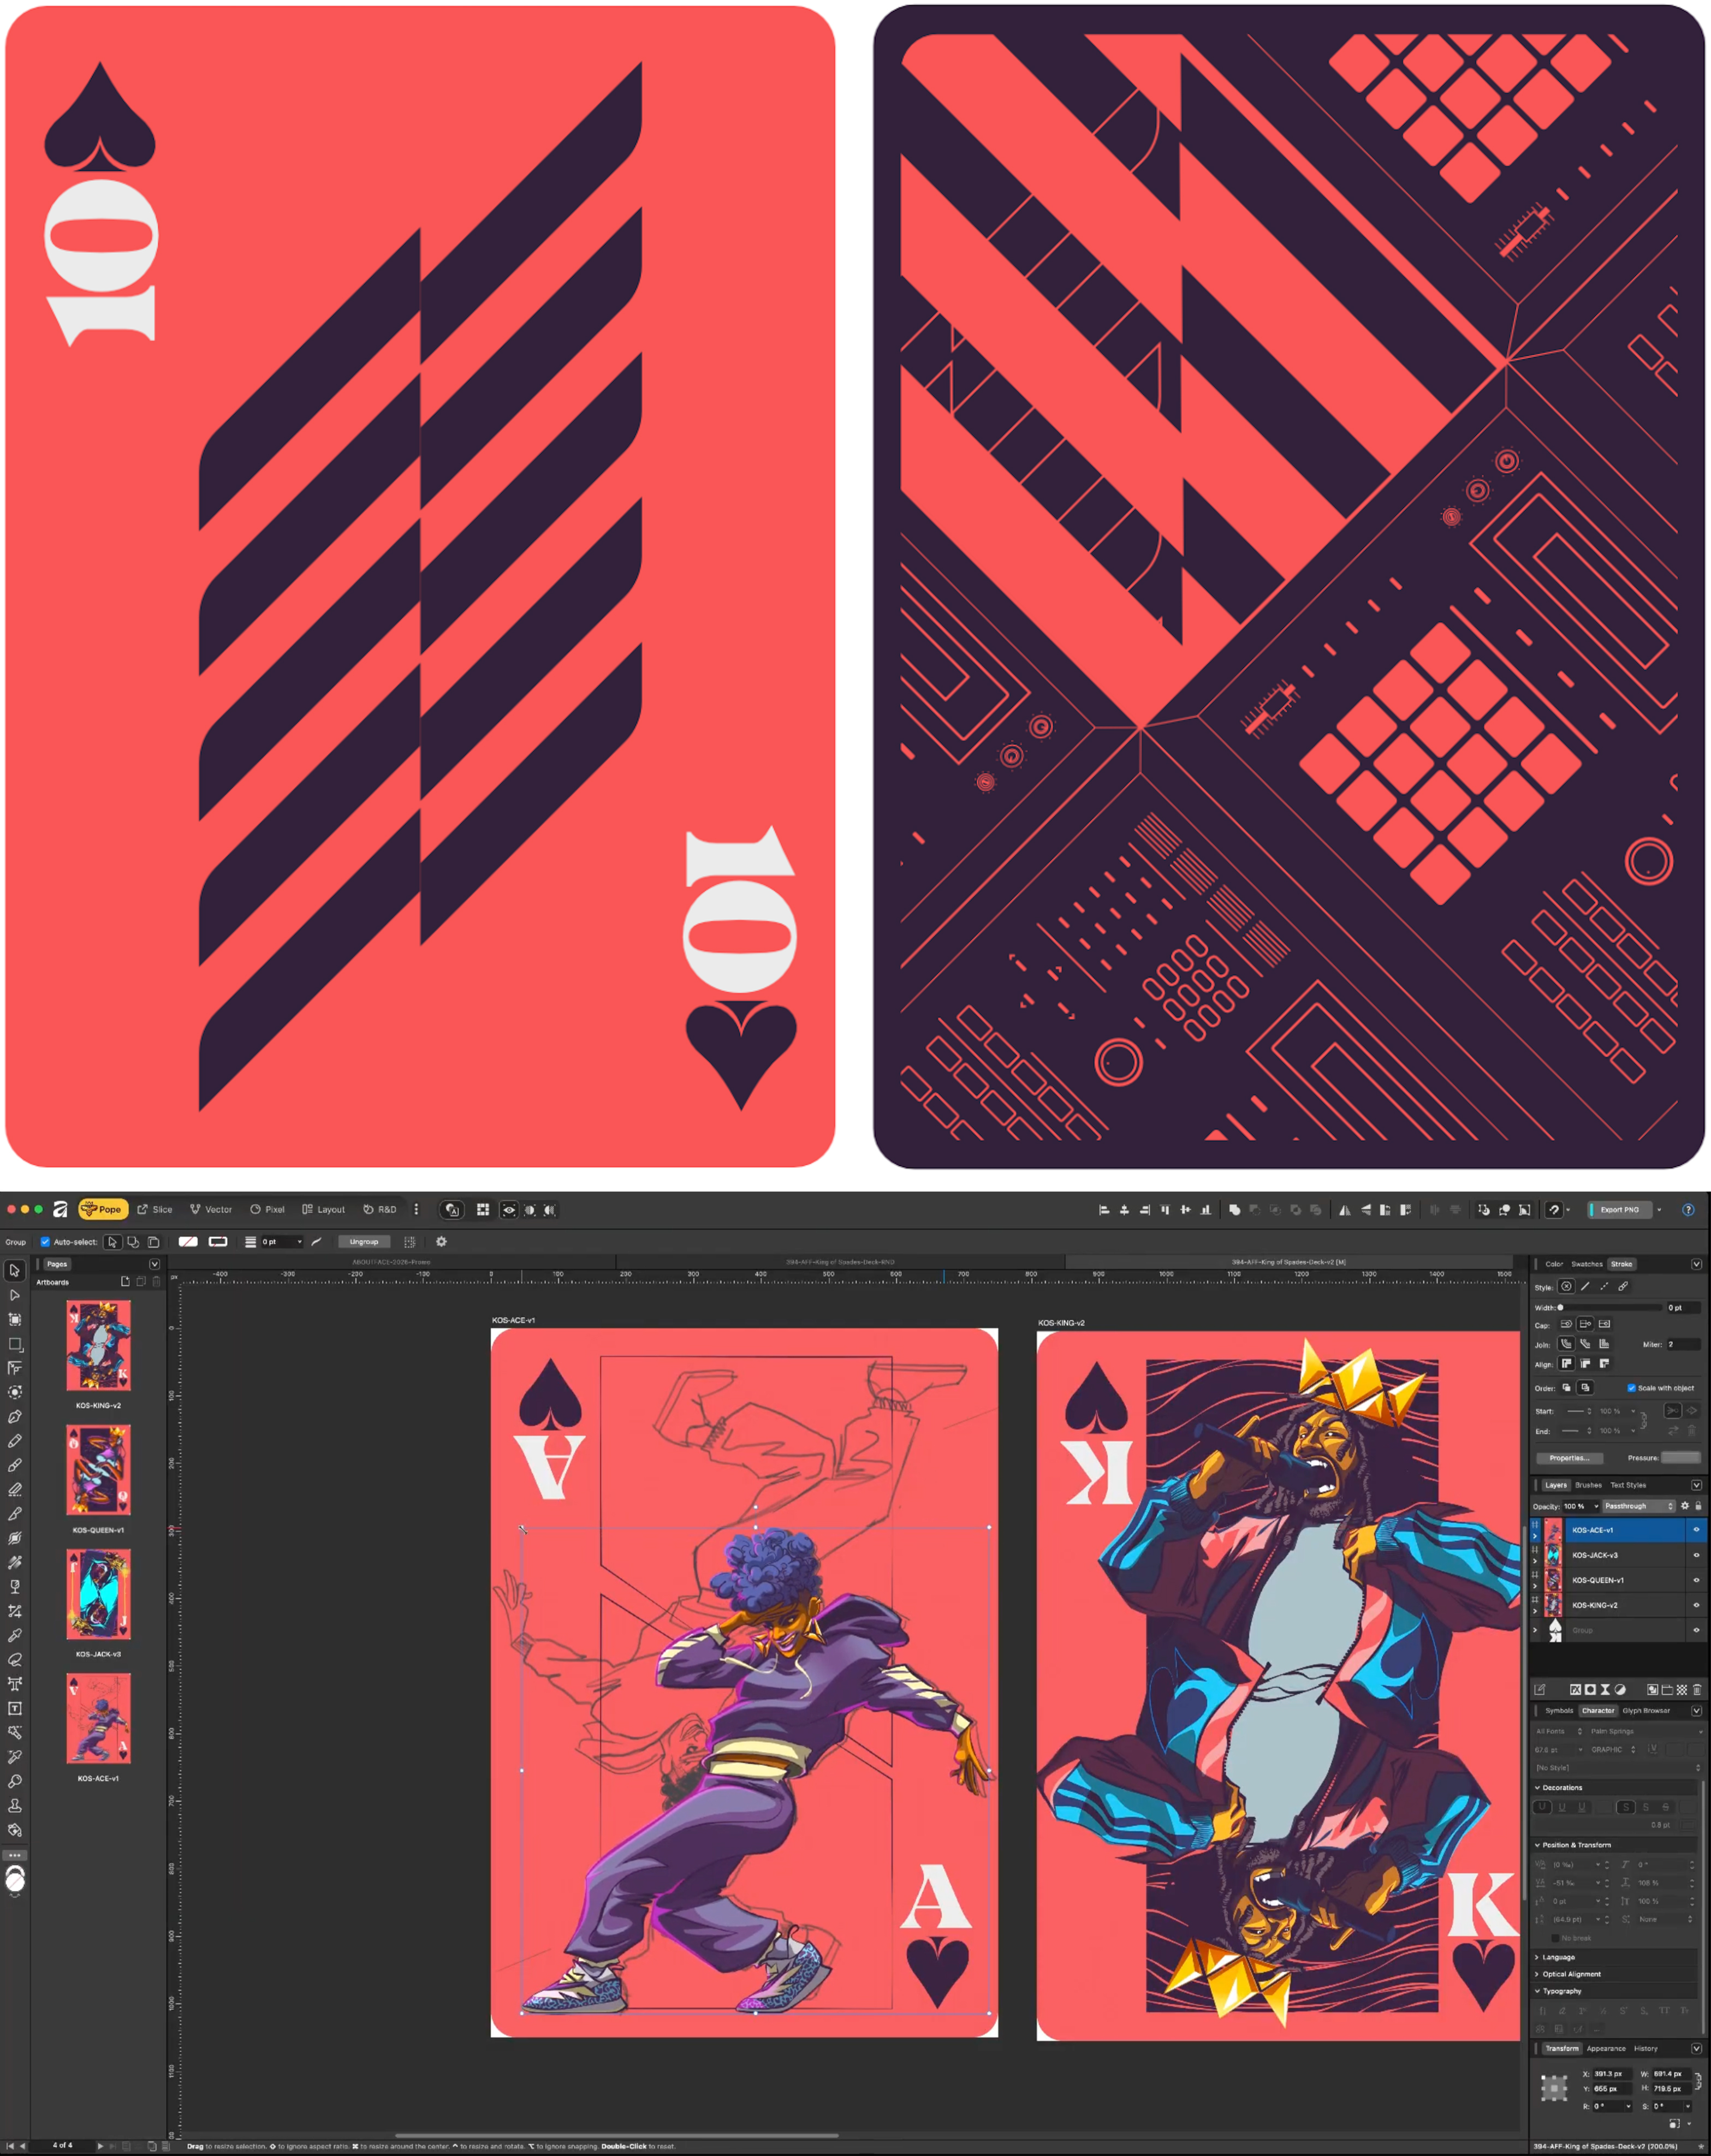Switch to the Symbols tab

pos(1559,1711)
